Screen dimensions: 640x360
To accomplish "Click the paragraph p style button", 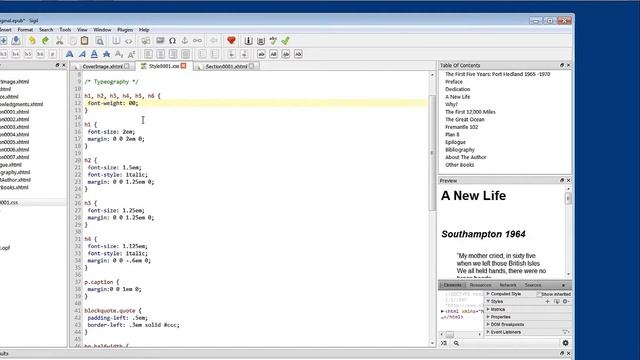I will click(52, 54).
